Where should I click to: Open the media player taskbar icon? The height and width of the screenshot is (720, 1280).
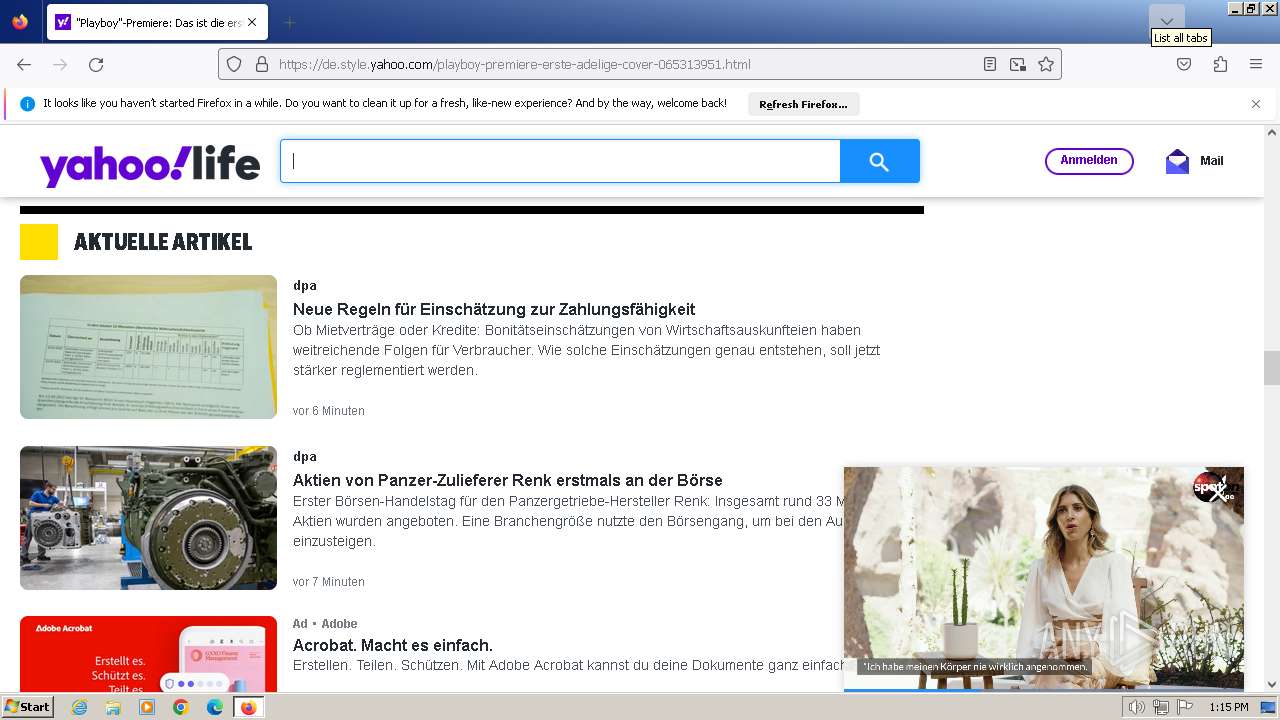tap(147, 707)
